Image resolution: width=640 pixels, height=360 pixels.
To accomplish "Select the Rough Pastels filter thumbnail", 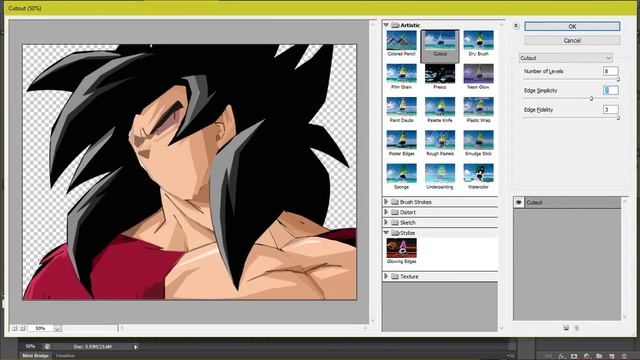I will 440,140.
